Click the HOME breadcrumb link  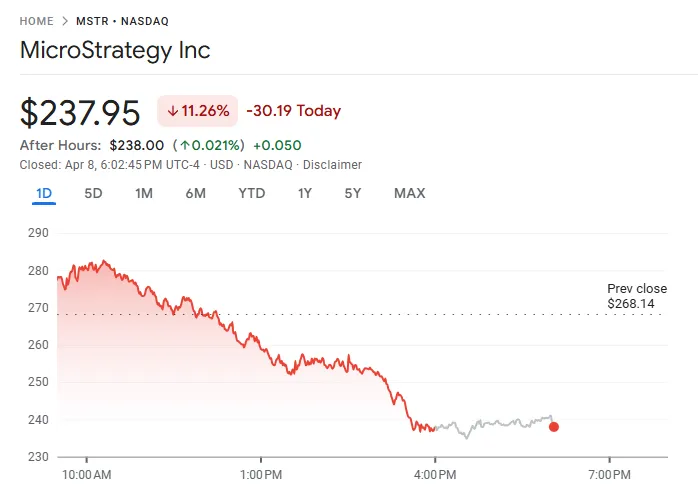tap(38, 20)
